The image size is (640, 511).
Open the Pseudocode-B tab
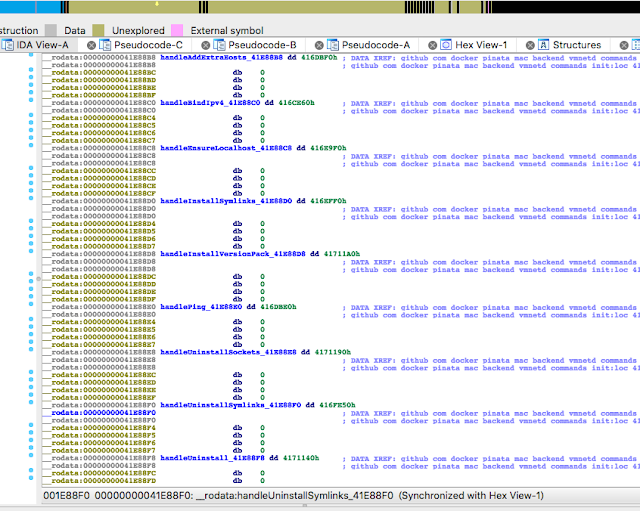[x=262, y=45]
